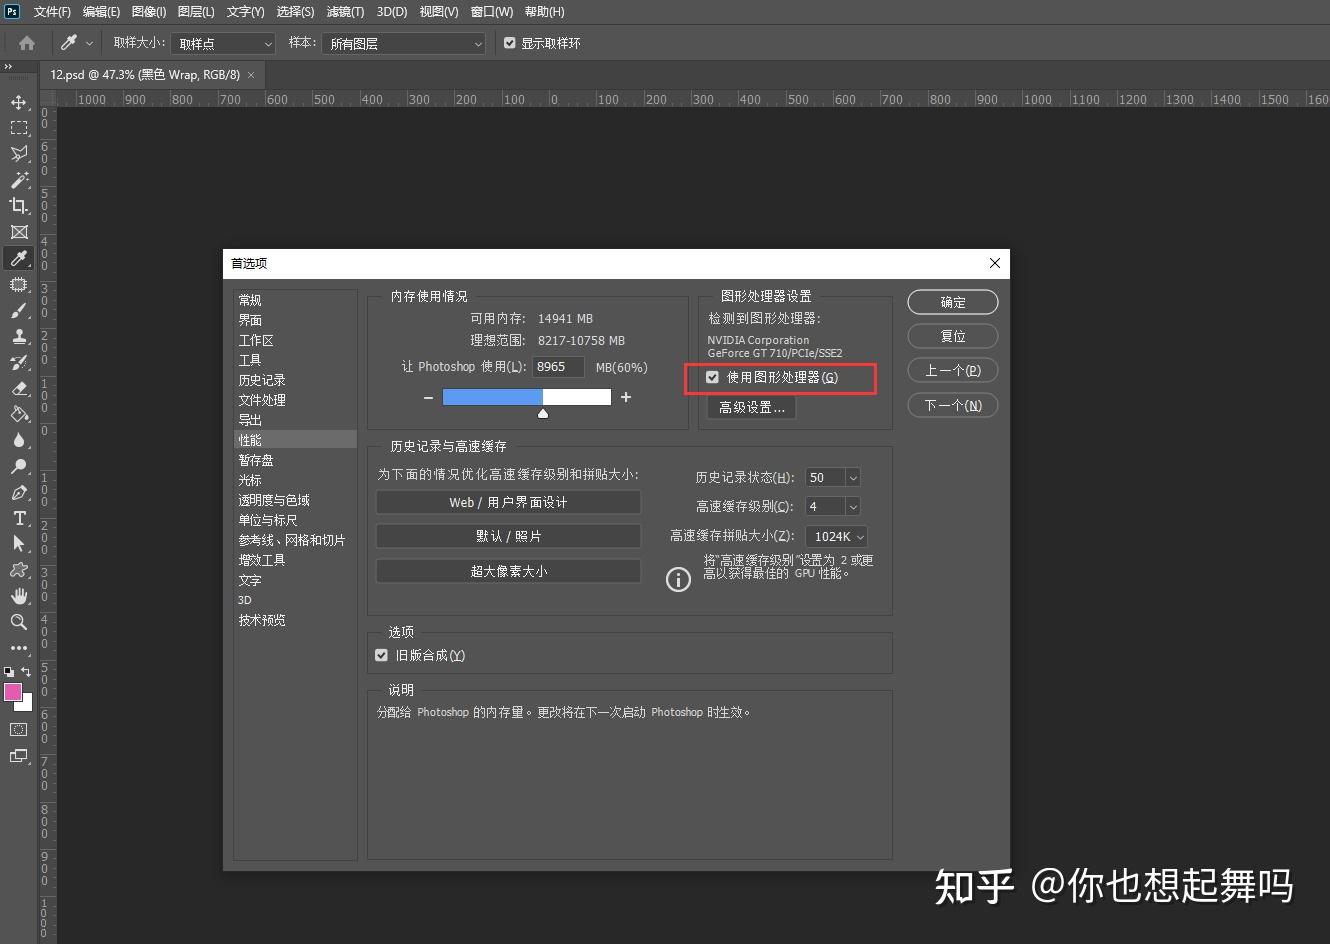Image resolution: width=1330 pixels, height=944 pixels.
Task: Click the white background color swatch
Action: click(x=27, y=704)
